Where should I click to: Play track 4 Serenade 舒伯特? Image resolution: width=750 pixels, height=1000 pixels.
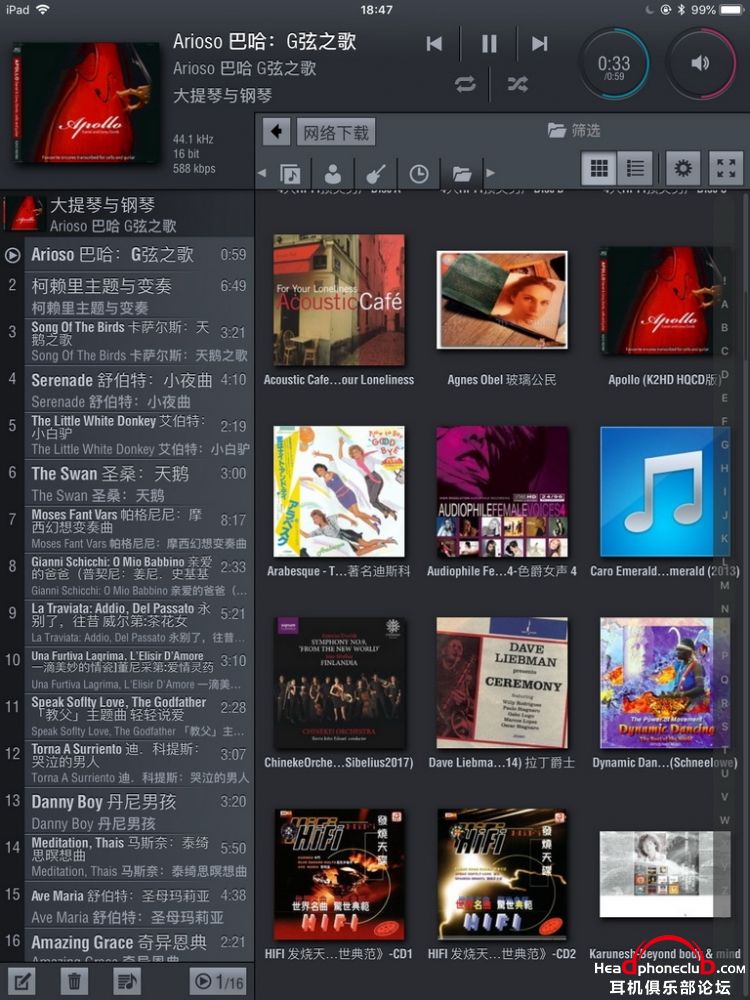pyautogui.click(x=126, y=390)
